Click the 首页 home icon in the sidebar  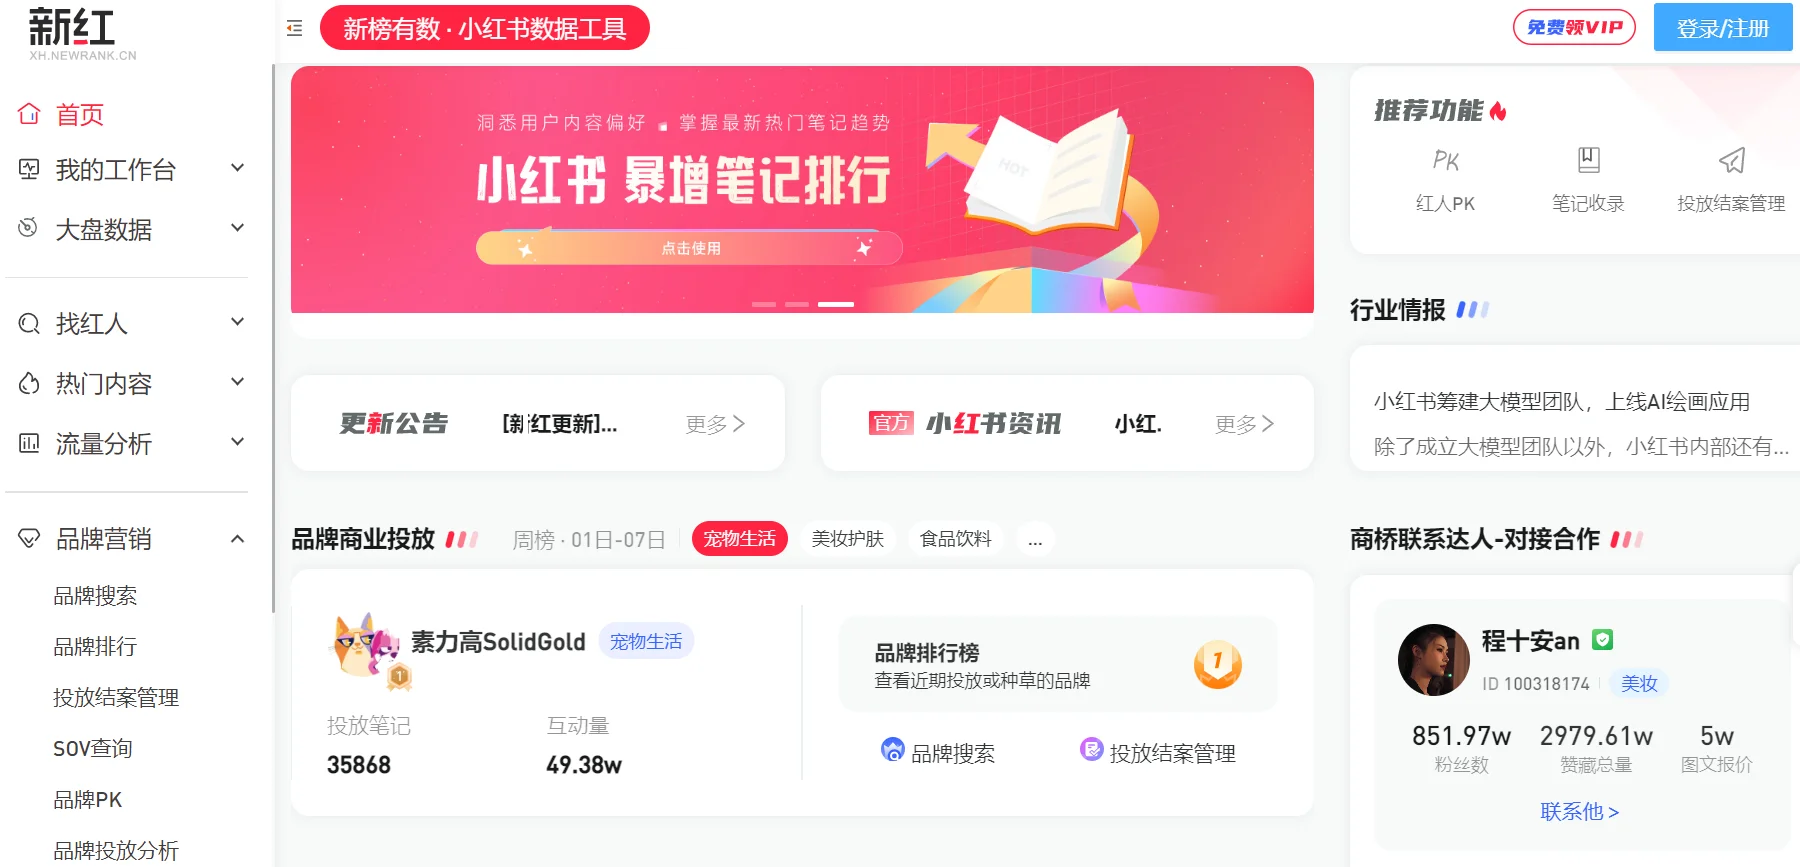29,114
